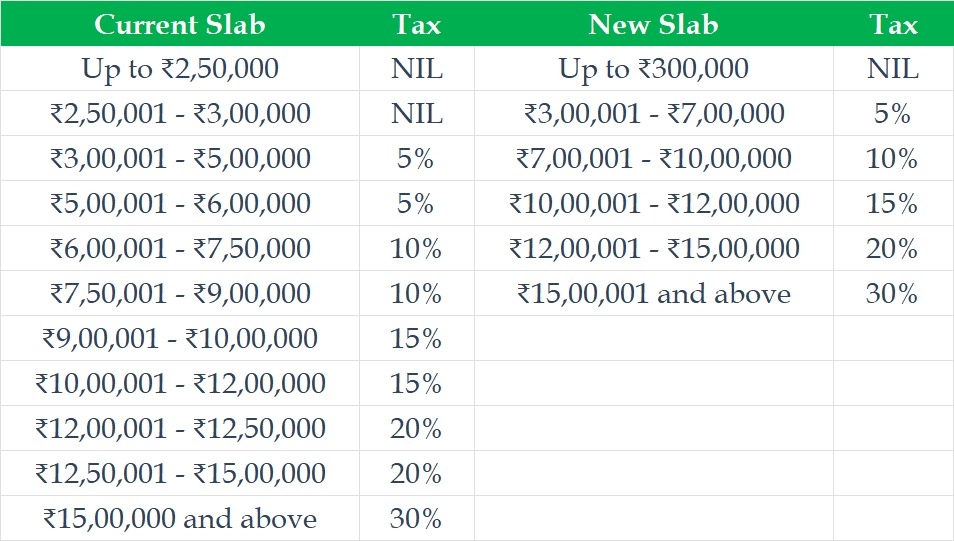Viewport: 954px width, 541px height.
Task: Click the ₹5,00,001 - ₹6,00,000 slab cell
Action: pyautogui.click(x=180, y=204)
